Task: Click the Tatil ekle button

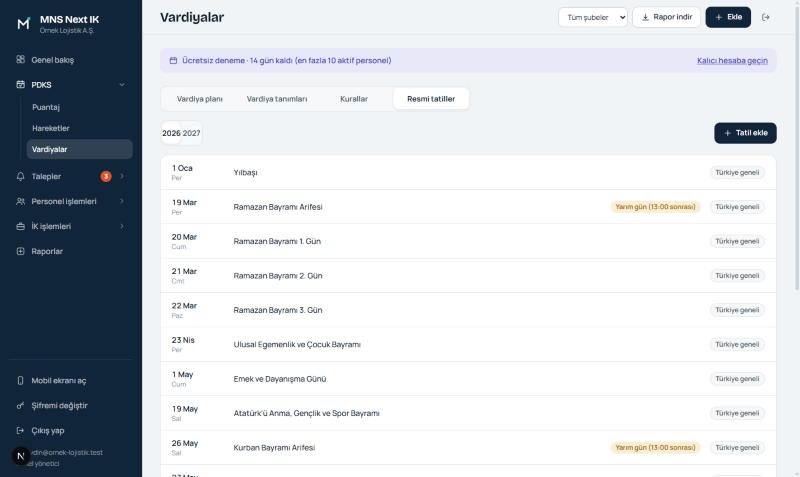Action: click(x=745, y=133)
